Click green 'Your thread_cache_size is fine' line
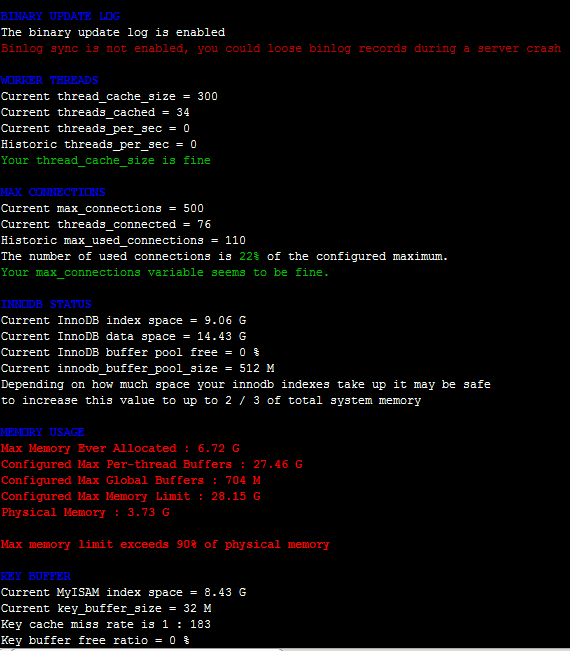 pyautogui.click(x=106, y=160)
